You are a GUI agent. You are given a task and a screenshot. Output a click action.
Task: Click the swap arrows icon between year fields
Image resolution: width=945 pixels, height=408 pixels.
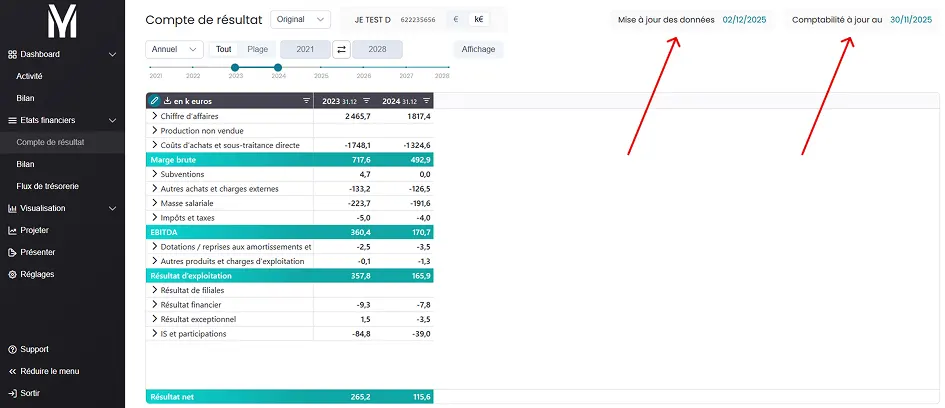pyautogui.click(x=341, y=49)
